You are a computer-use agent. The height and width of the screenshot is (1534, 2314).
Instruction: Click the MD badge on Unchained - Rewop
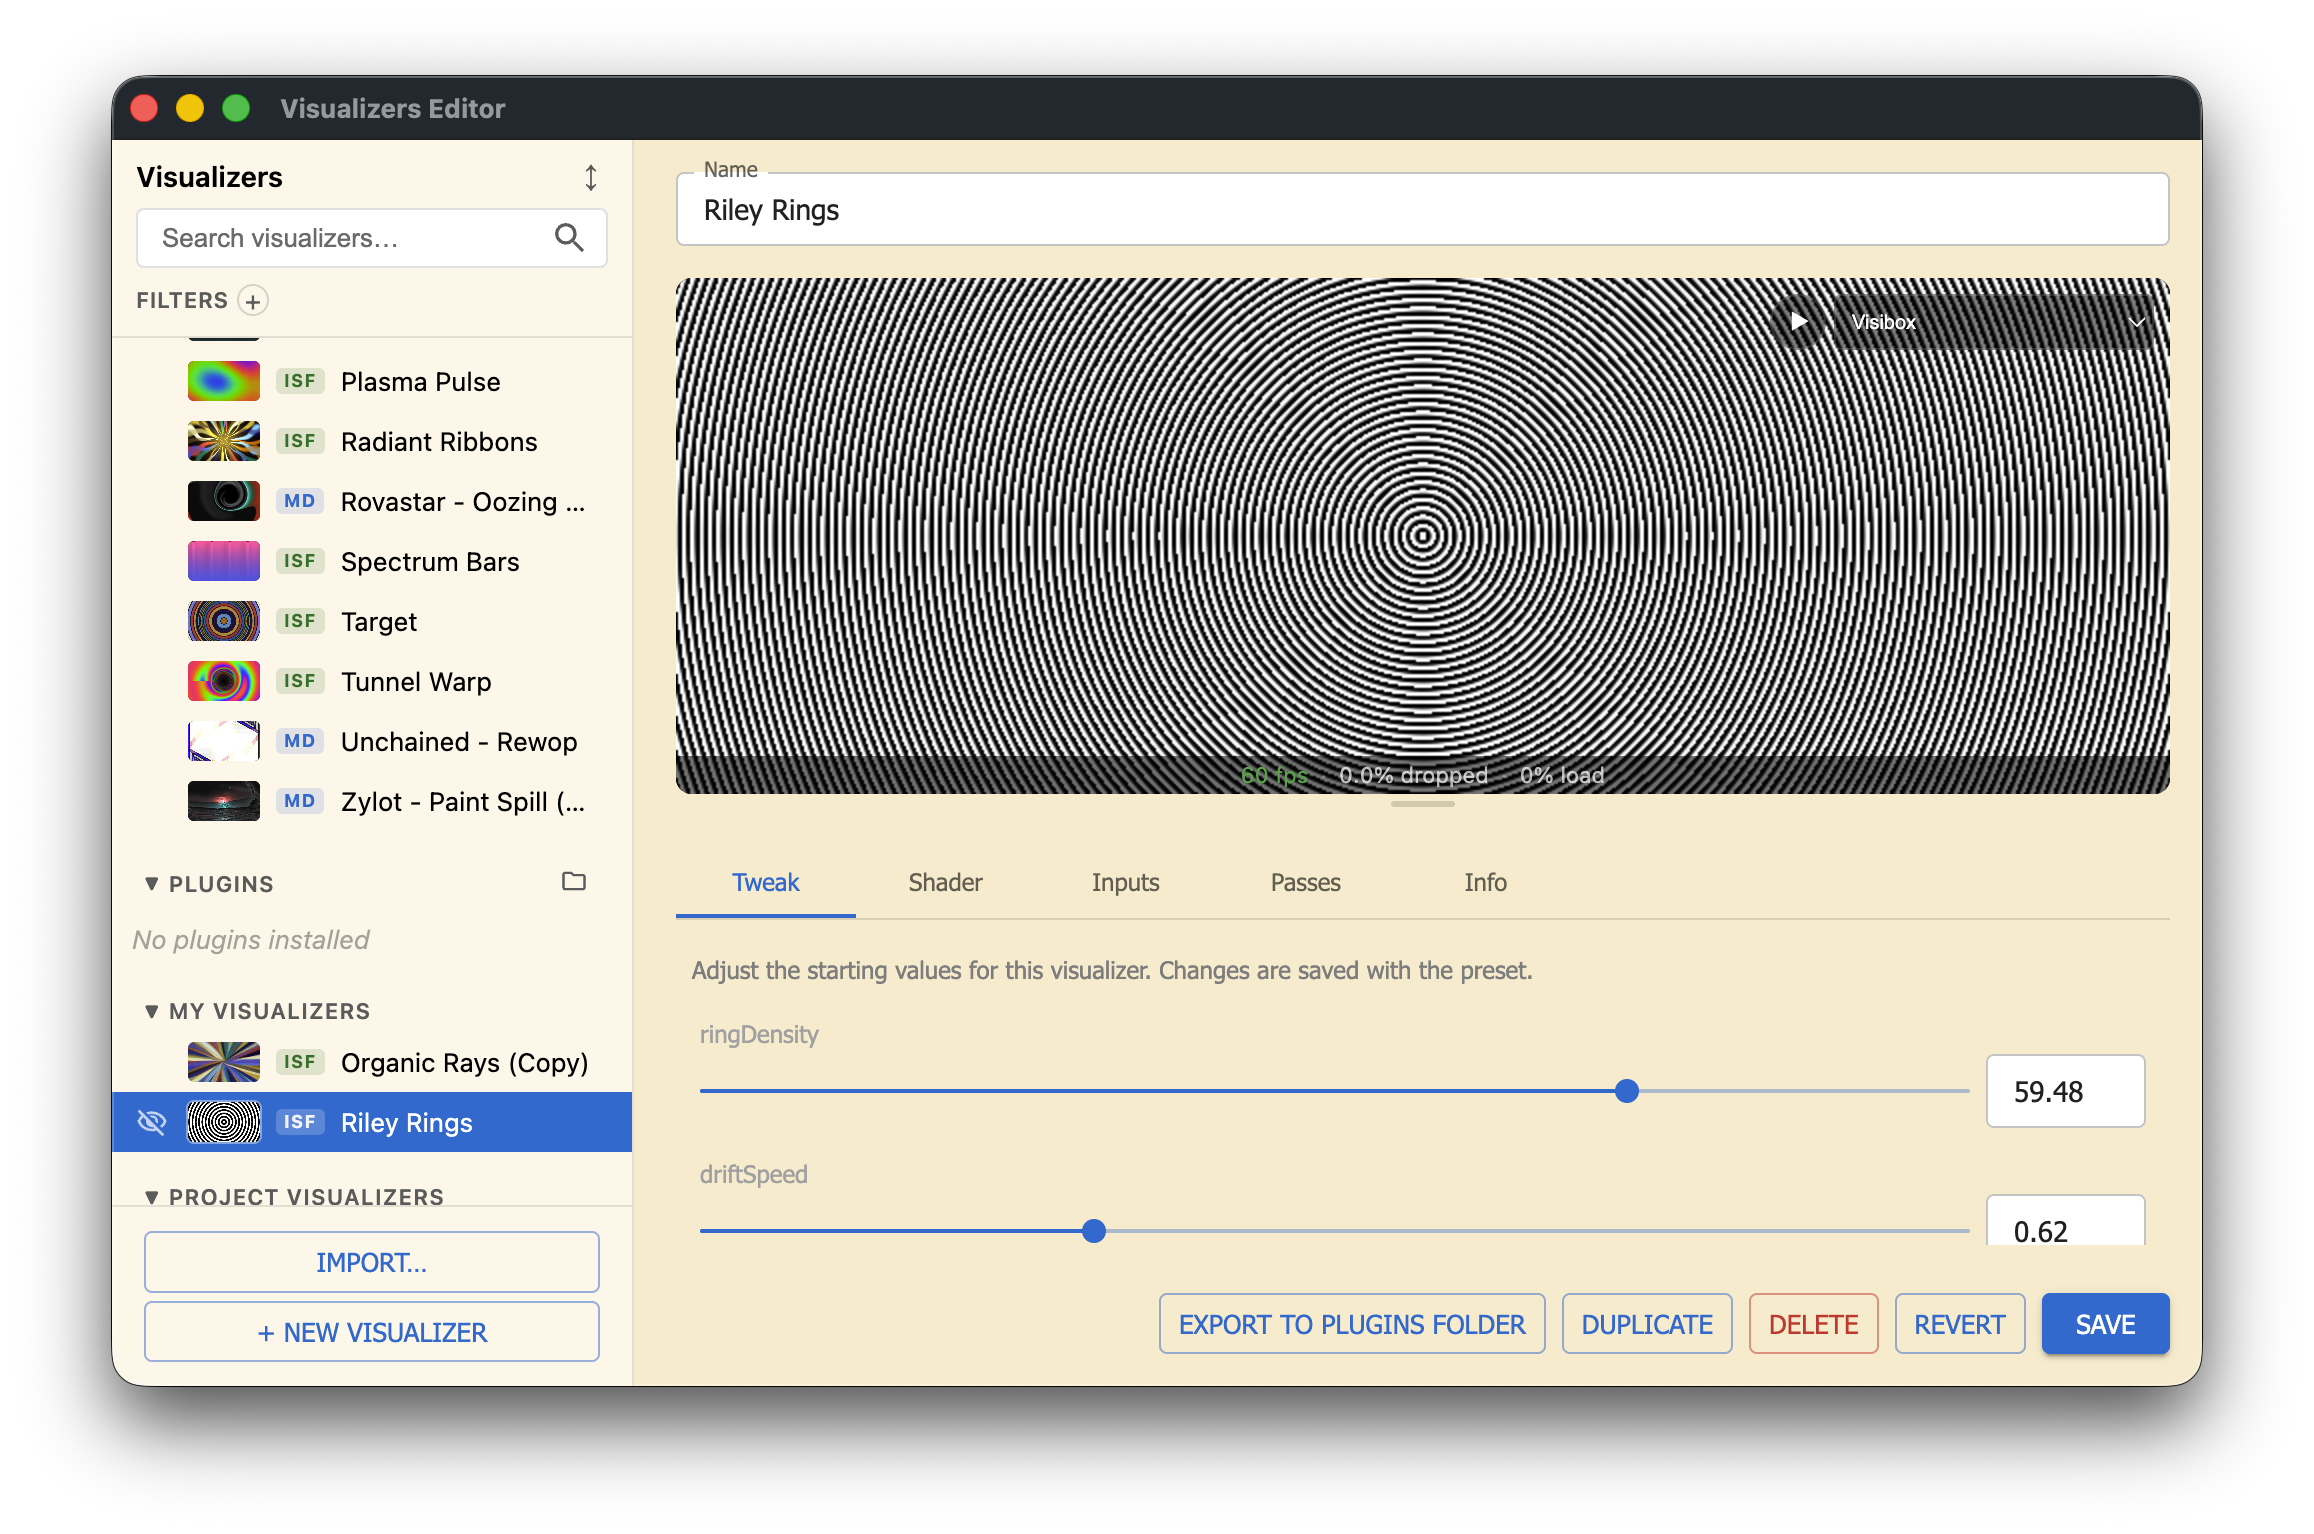click(300, 741)
